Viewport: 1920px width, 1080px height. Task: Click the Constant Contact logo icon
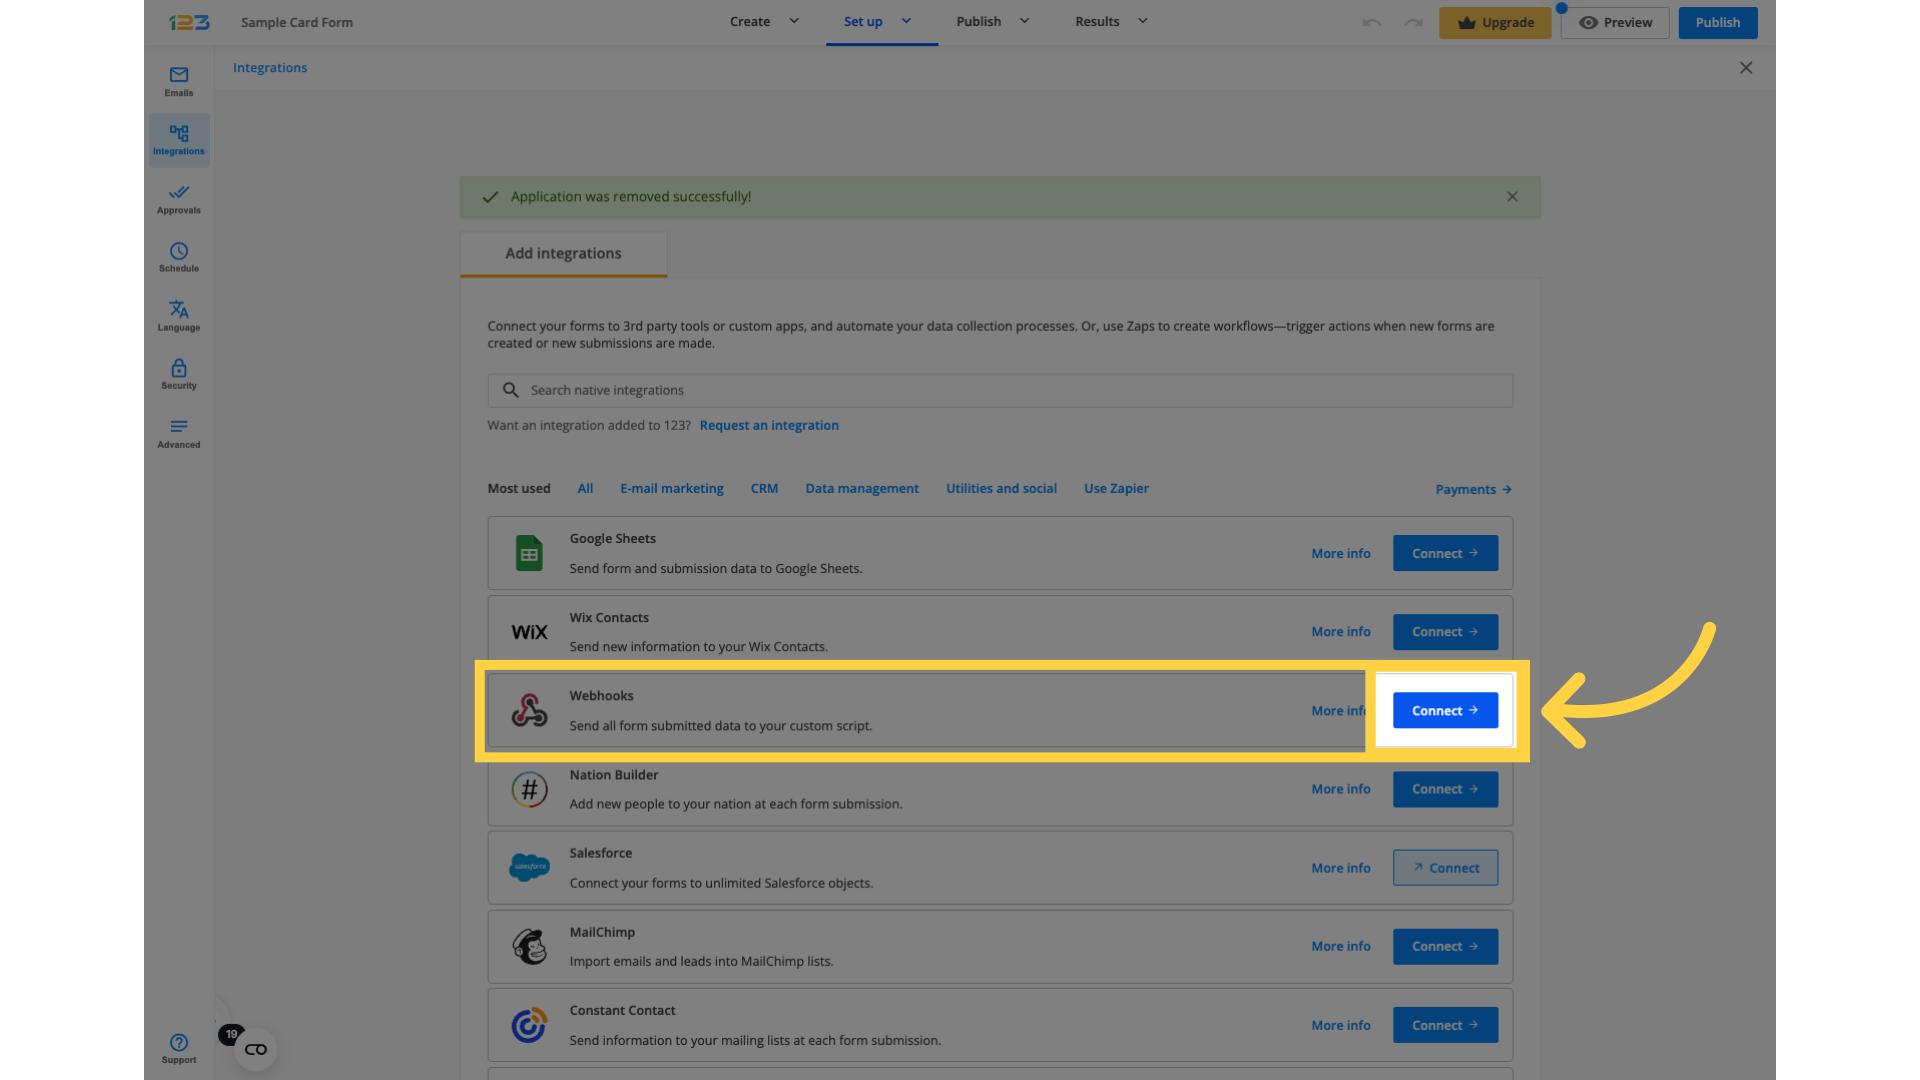[x=529, y=1025]
